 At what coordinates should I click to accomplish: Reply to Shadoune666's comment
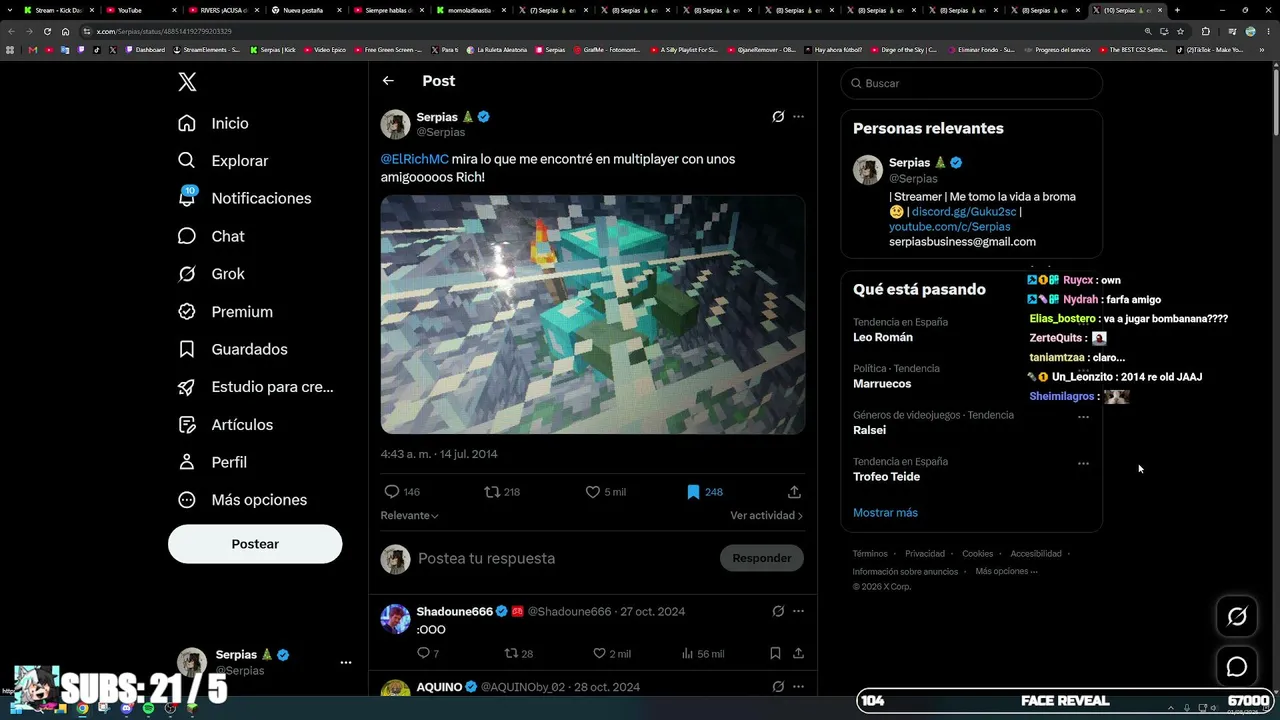(427, 654)
